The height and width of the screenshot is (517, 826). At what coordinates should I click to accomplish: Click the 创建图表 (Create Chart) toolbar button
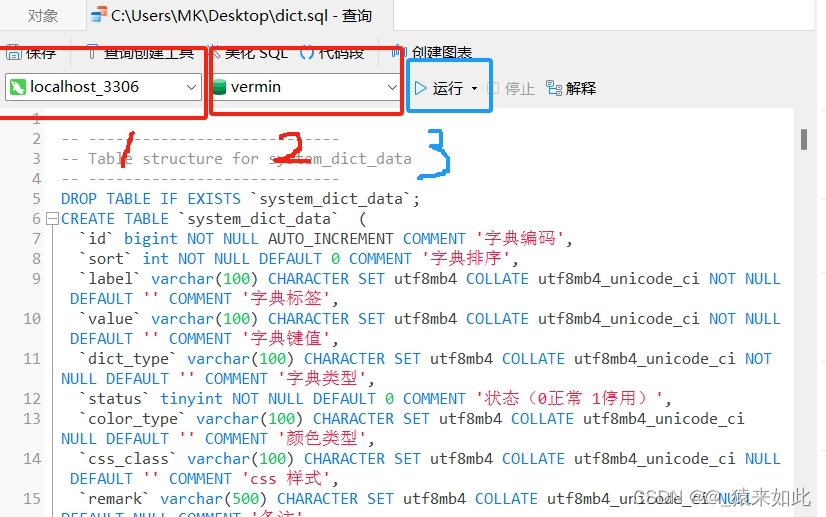pyautogui.click(x=432, y=52)
